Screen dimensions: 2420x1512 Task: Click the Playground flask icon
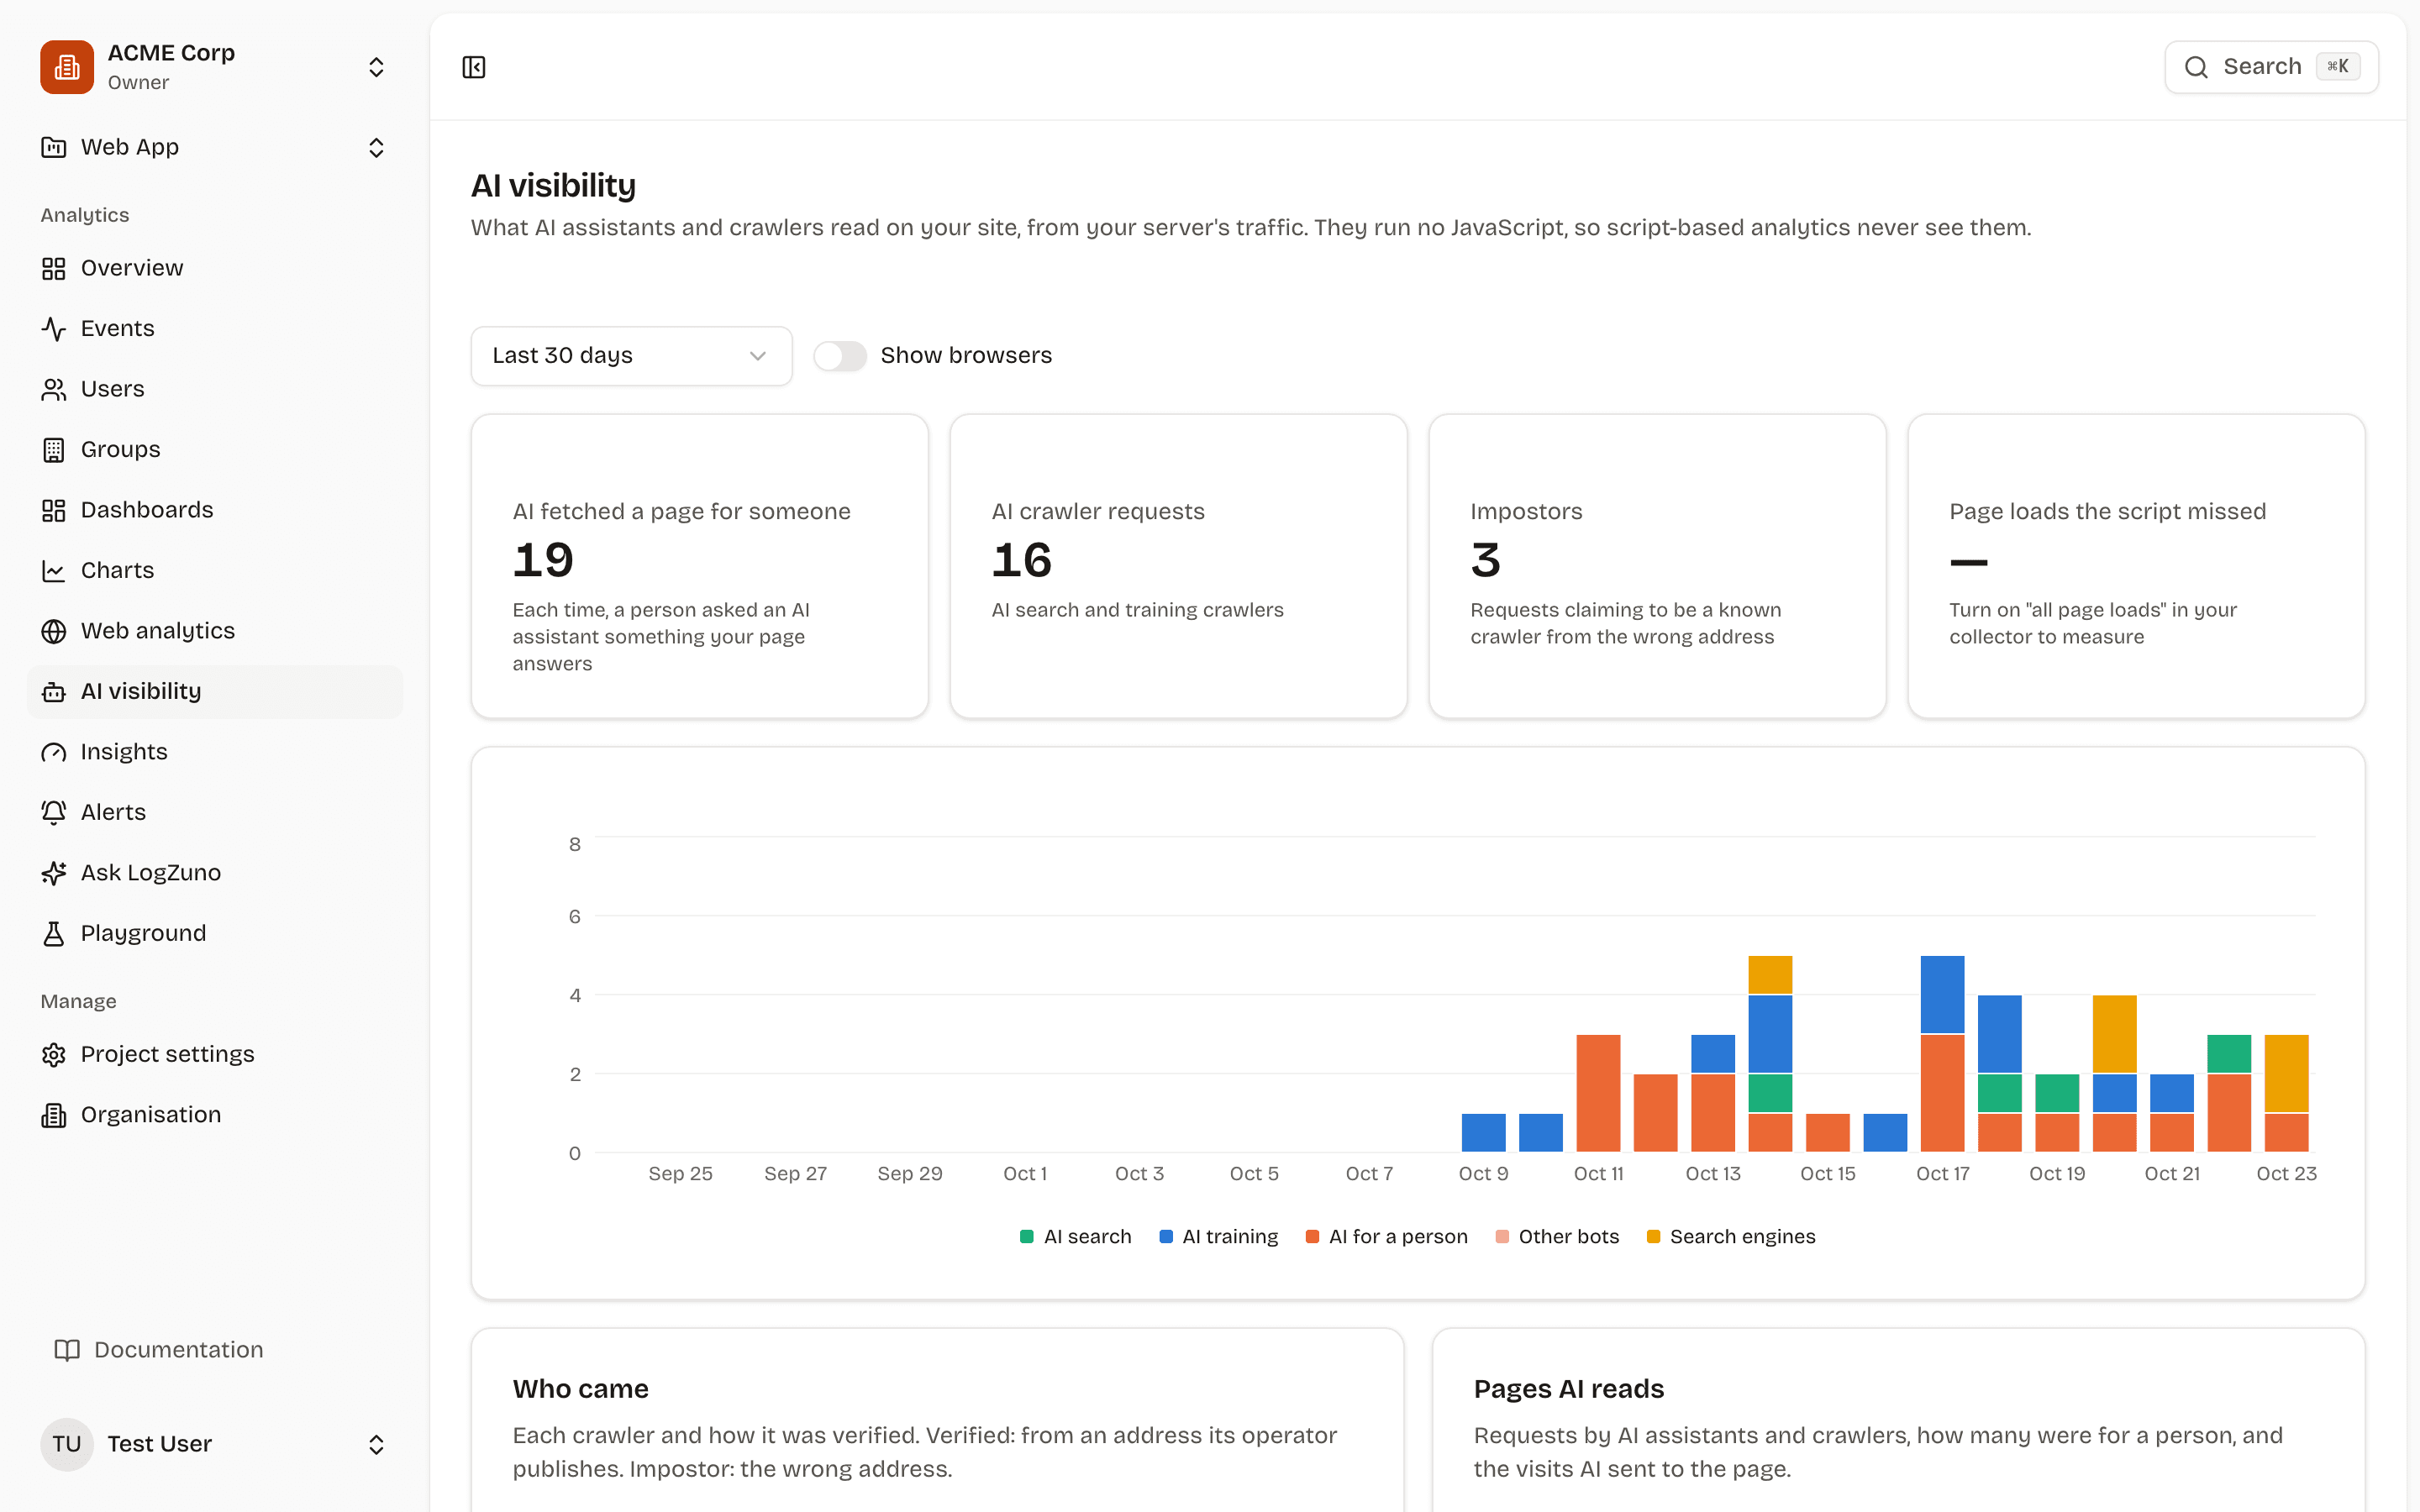pyautogui.click(x=54, y=934)
